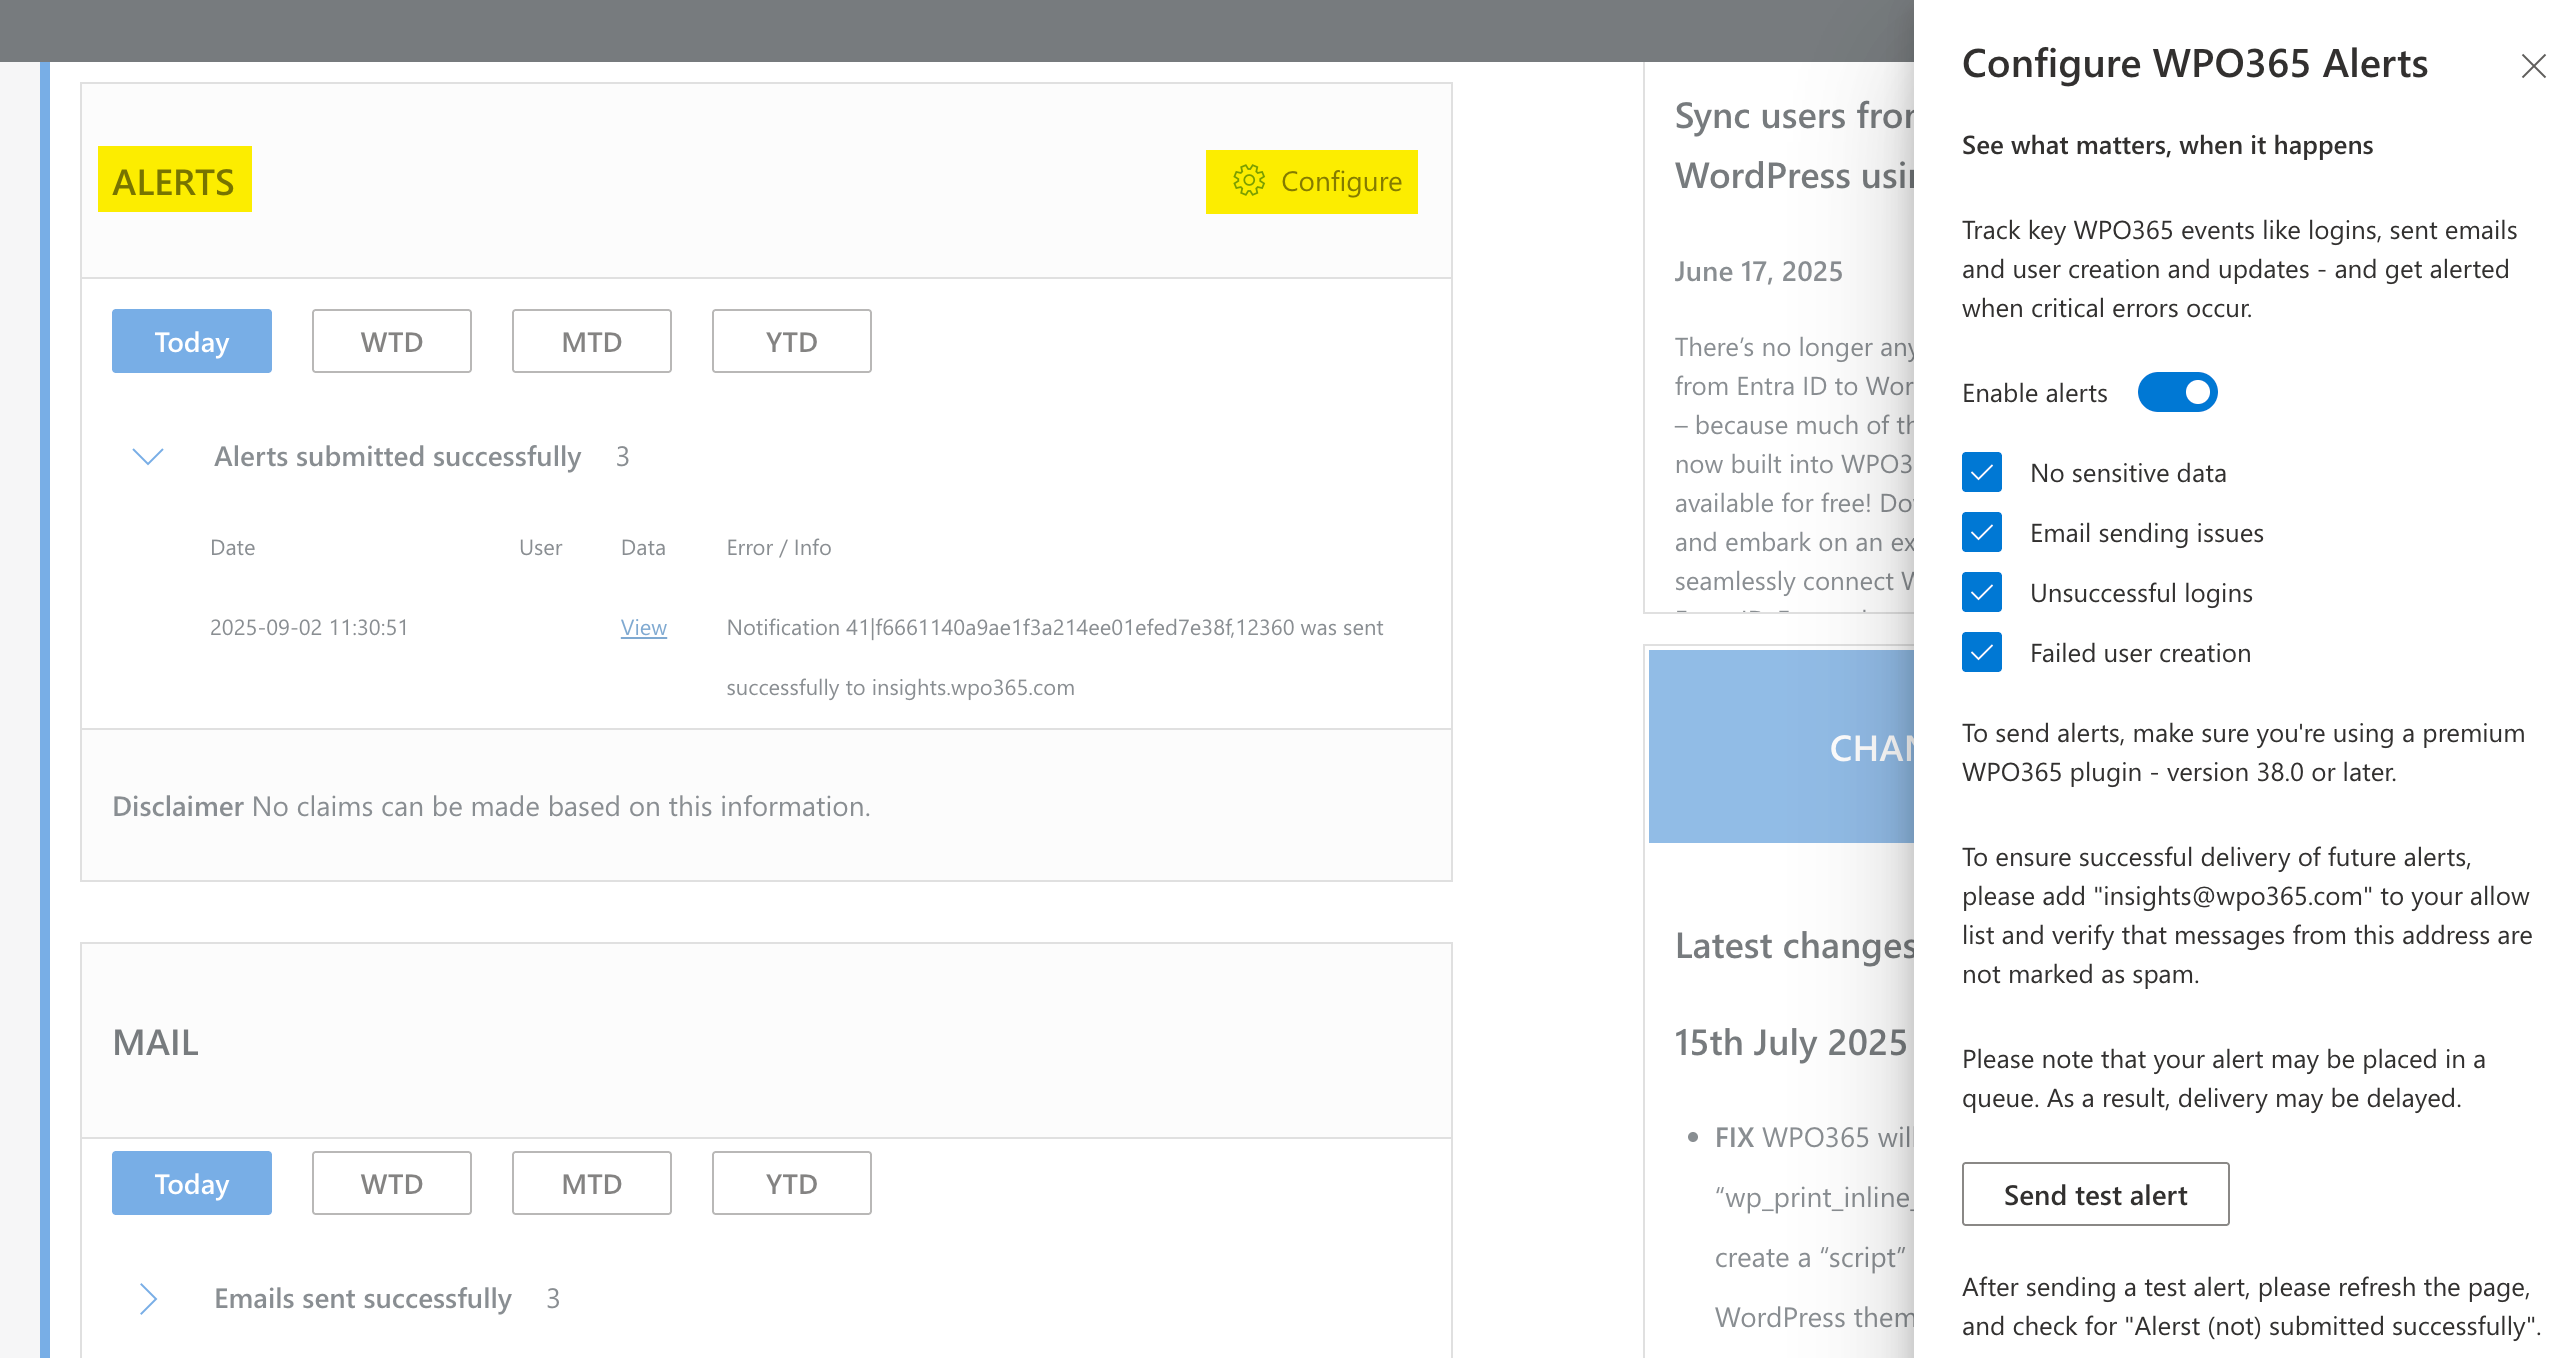Image resolution: width=2558 pixels, height=1358 pixels.
Task: Click the MAIL section heading
Action: coord(156,1043)
